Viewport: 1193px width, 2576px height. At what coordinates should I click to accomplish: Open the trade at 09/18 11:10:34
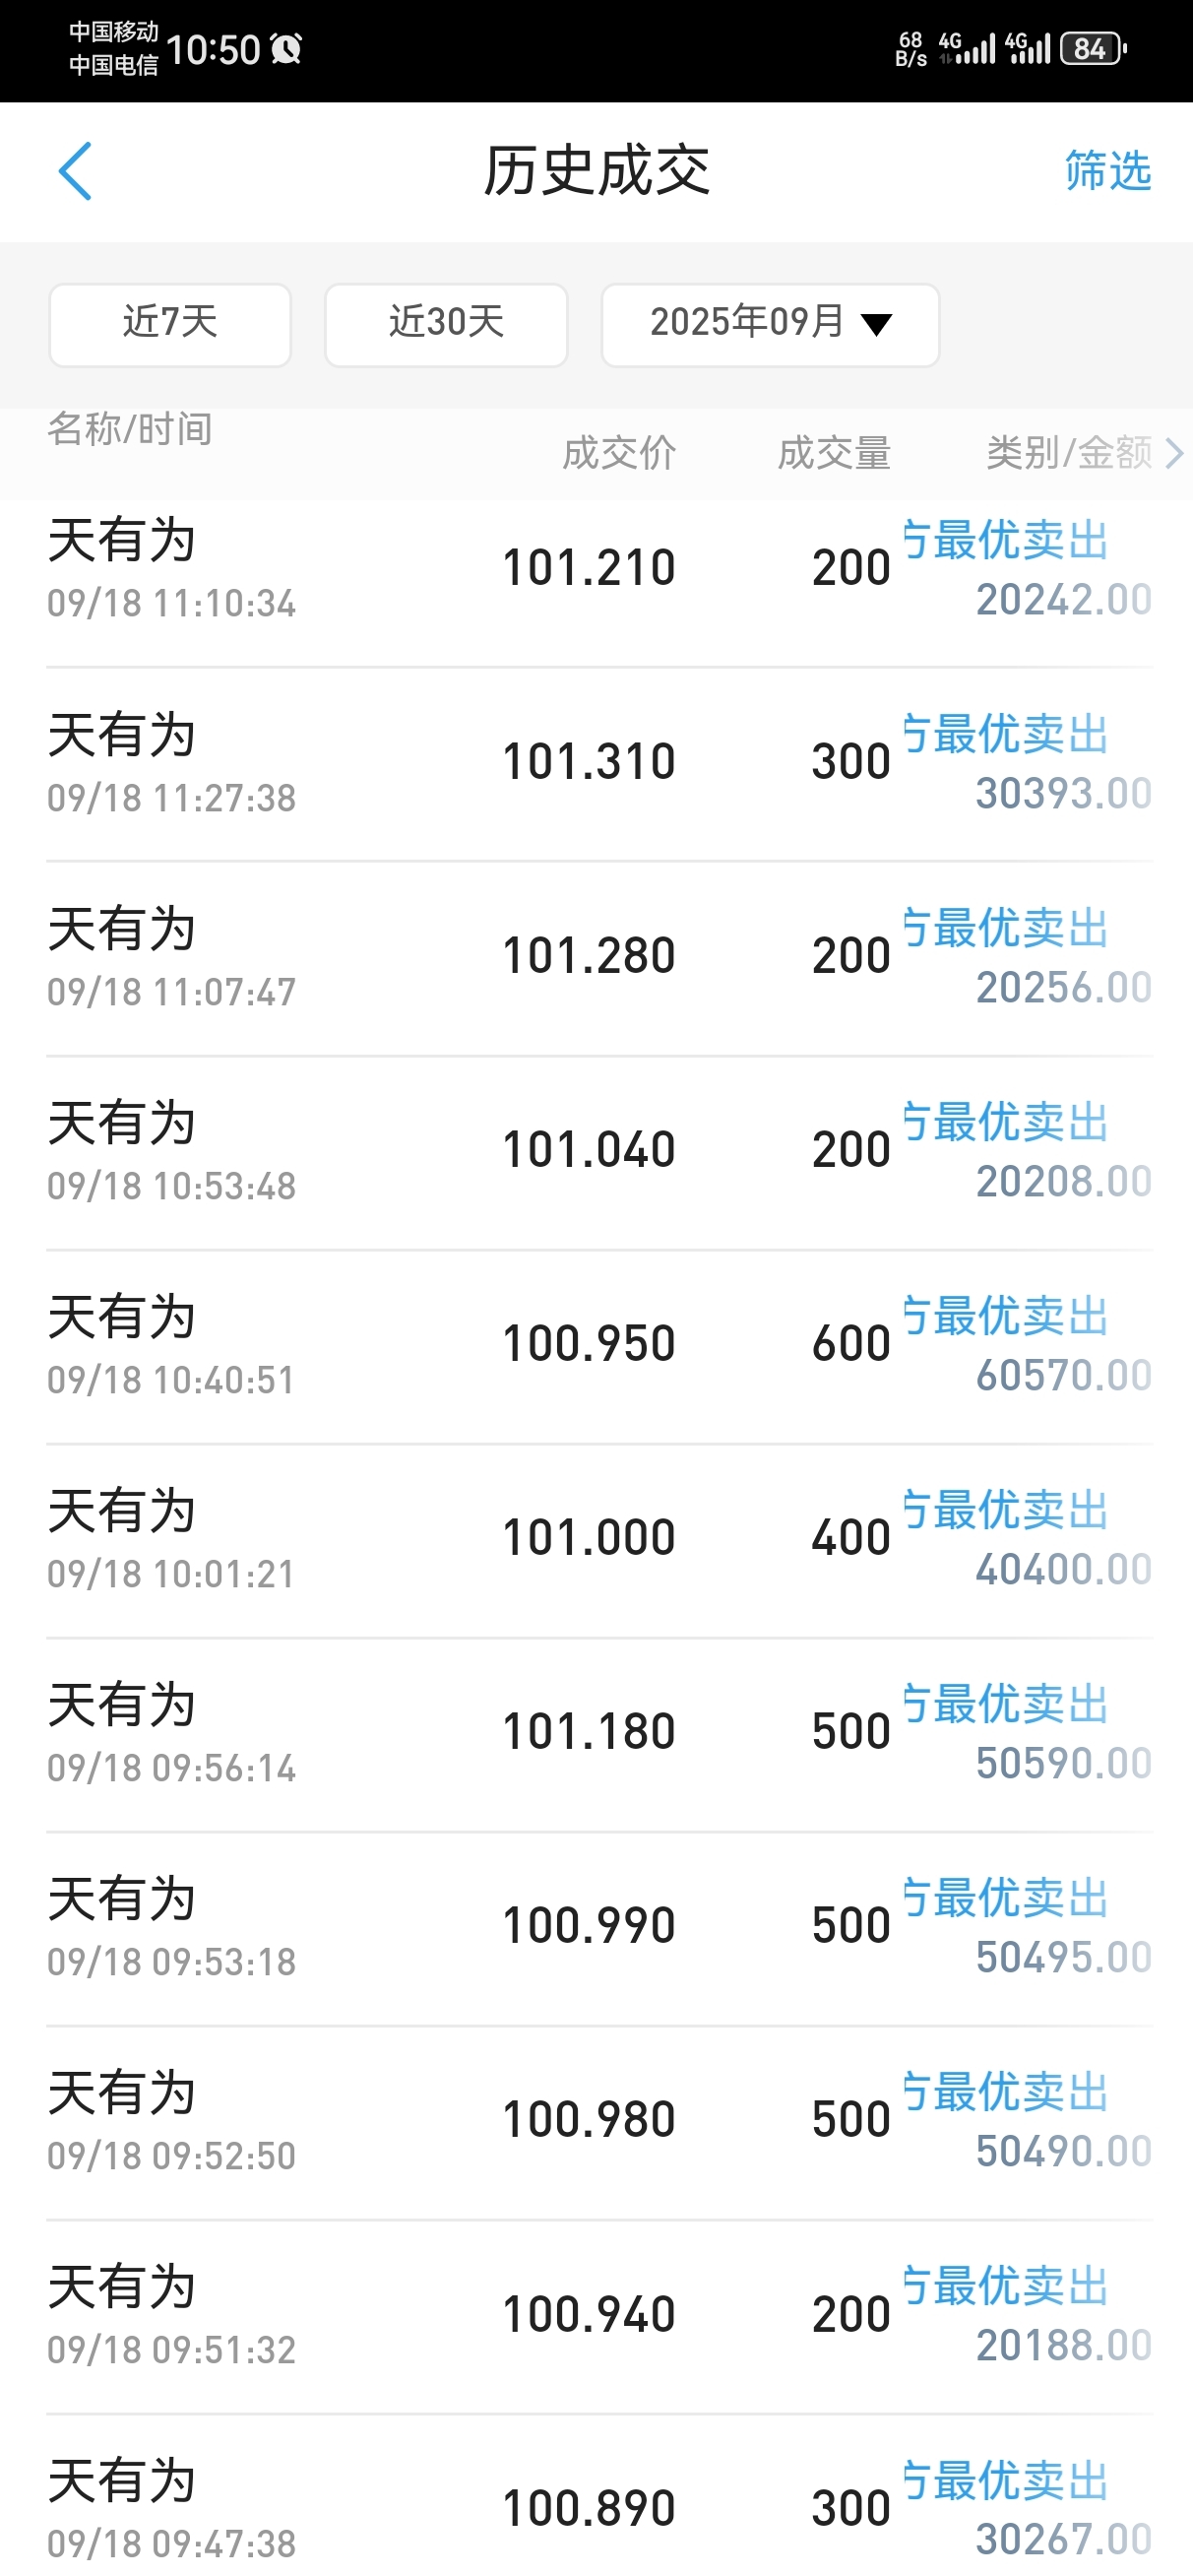click(x=599, y=570)
